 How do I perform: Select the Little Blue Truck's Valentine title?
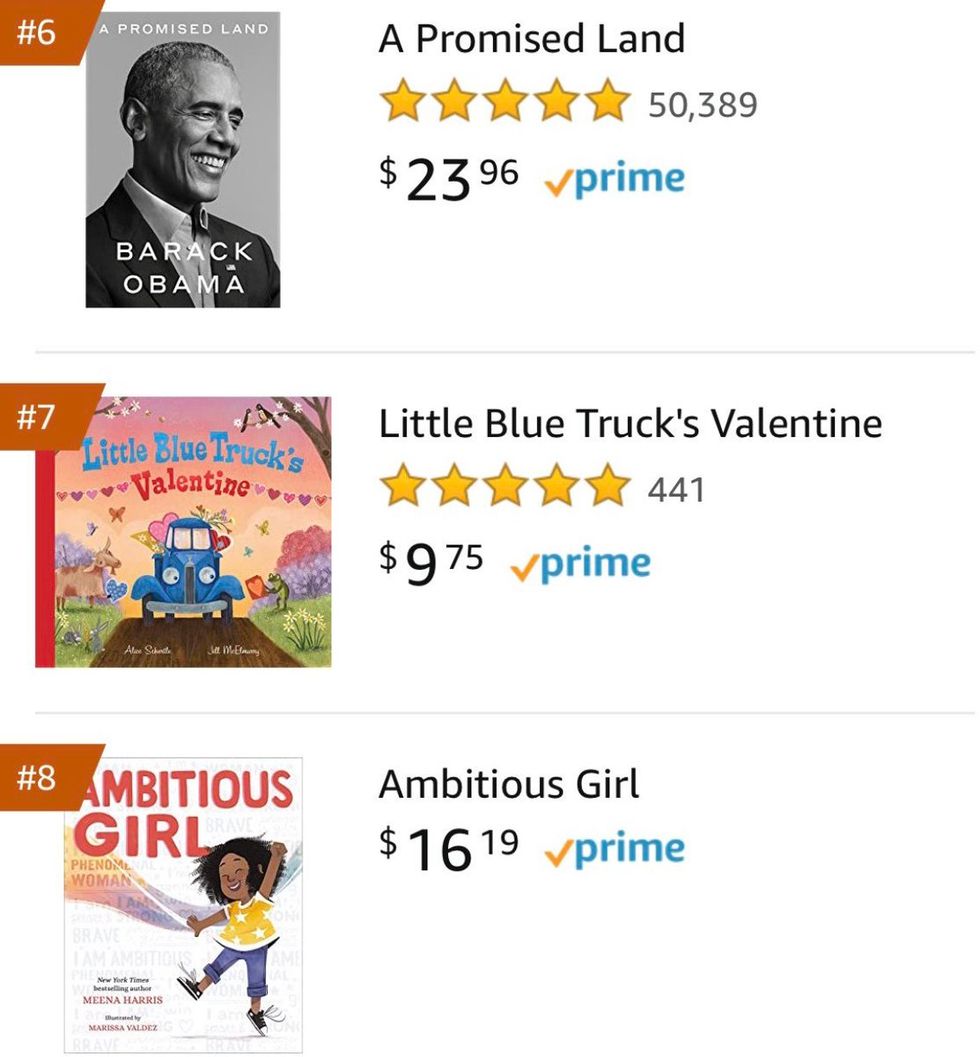[x=630, y=423]
